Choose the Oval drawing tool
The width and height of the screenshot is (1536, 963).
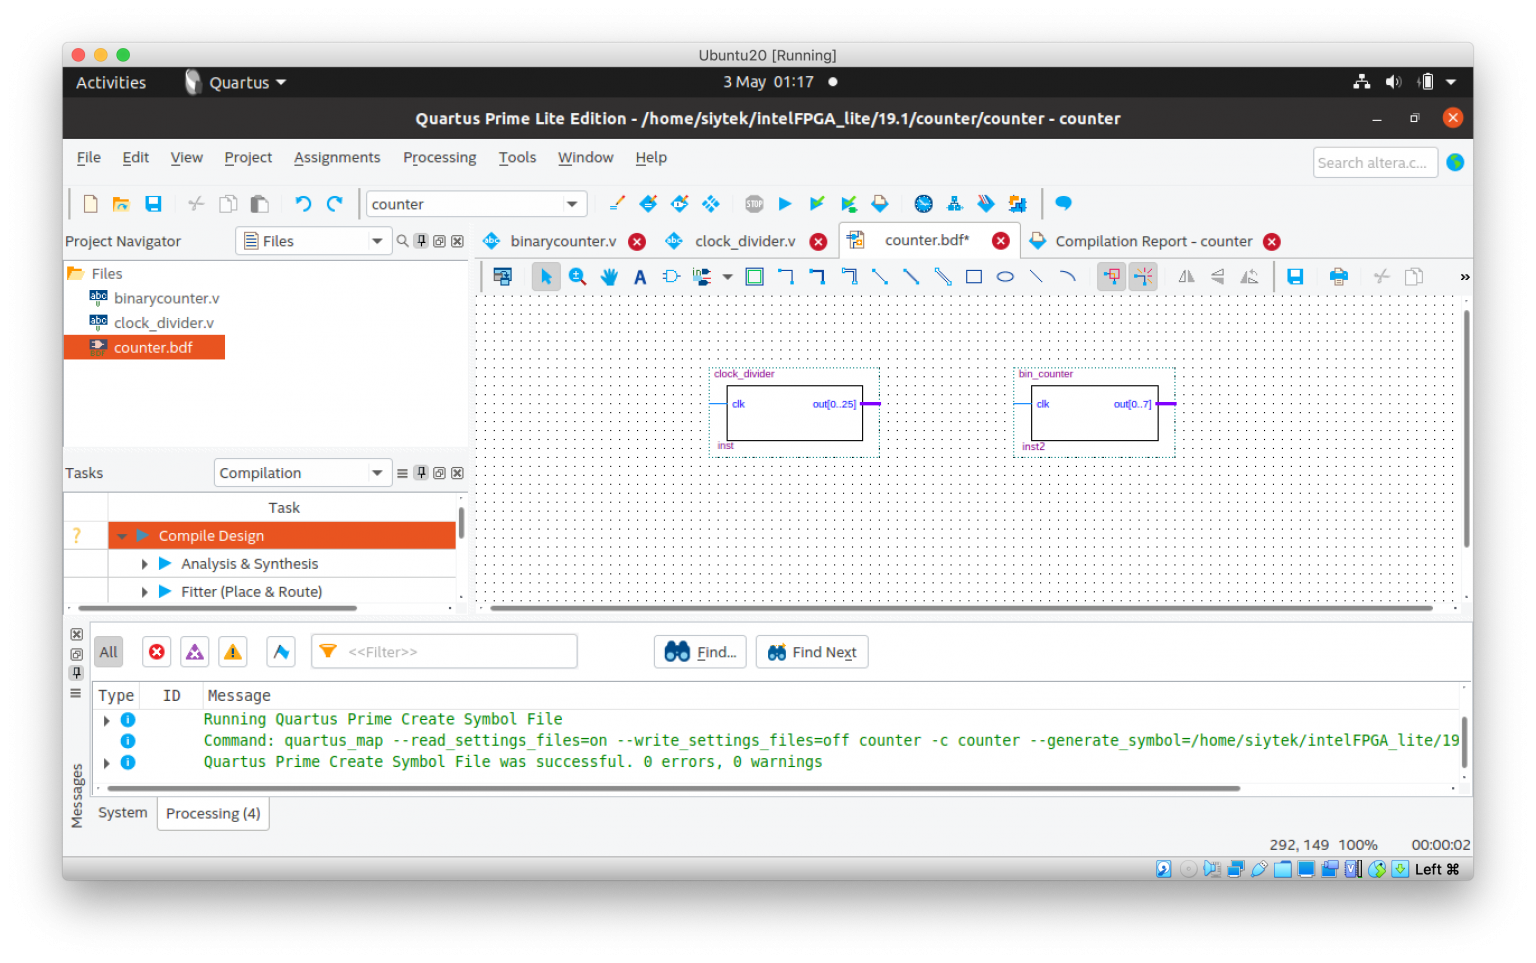[1005, 276]
